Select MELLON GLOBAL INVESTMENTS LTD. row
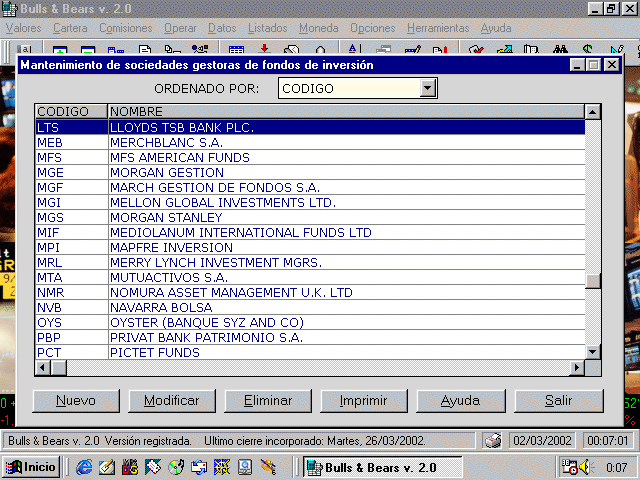 coord(310,202)
